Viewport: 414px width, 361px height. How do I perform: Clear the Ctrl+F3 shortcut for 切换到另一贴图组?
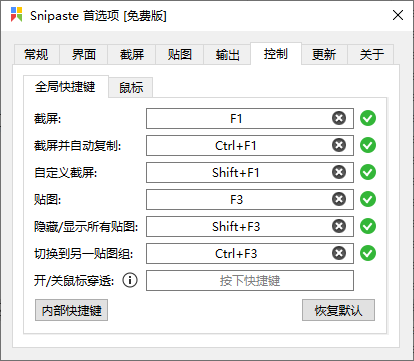(339, 253)
